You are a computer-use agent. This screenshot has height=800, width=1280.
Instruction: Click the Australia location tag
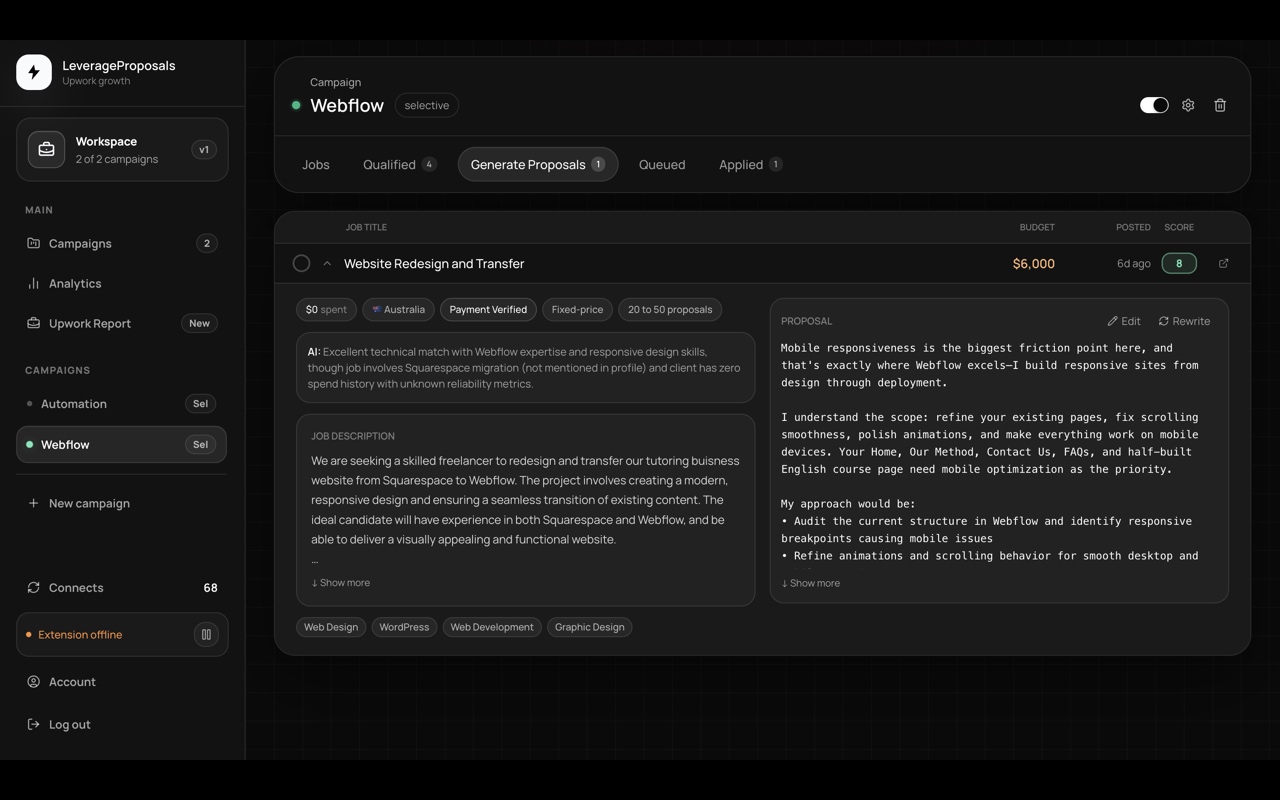click(x=398, y=310)
